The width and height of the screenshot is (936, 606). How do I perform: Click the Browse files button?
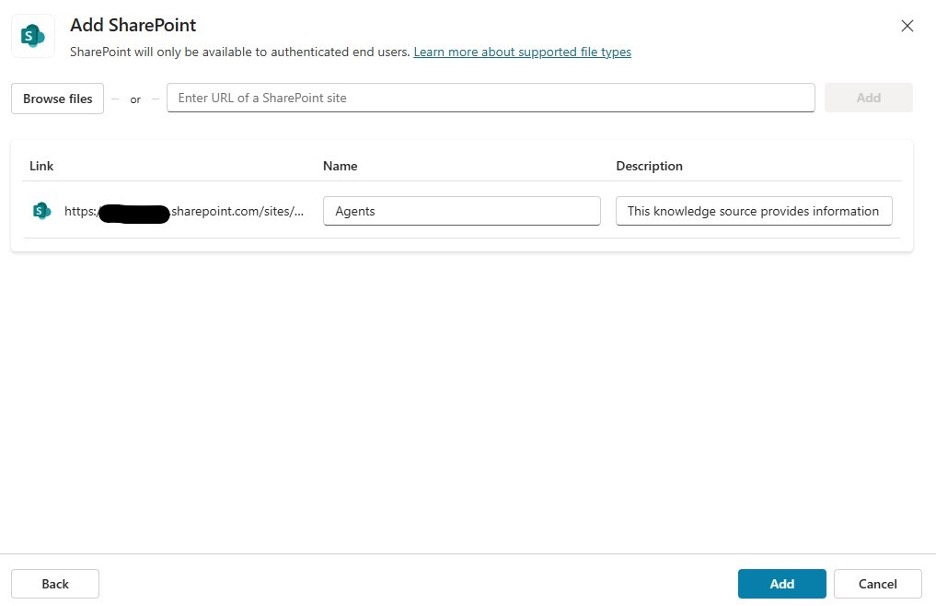pyautogui.click(x=57, y=99)
